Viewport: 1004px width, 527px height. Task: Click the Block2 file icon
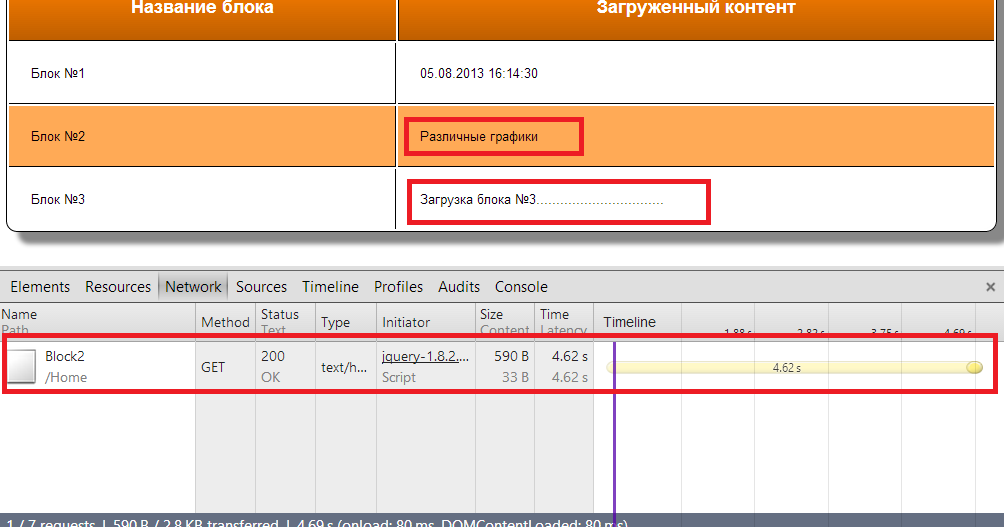point(21,366)
